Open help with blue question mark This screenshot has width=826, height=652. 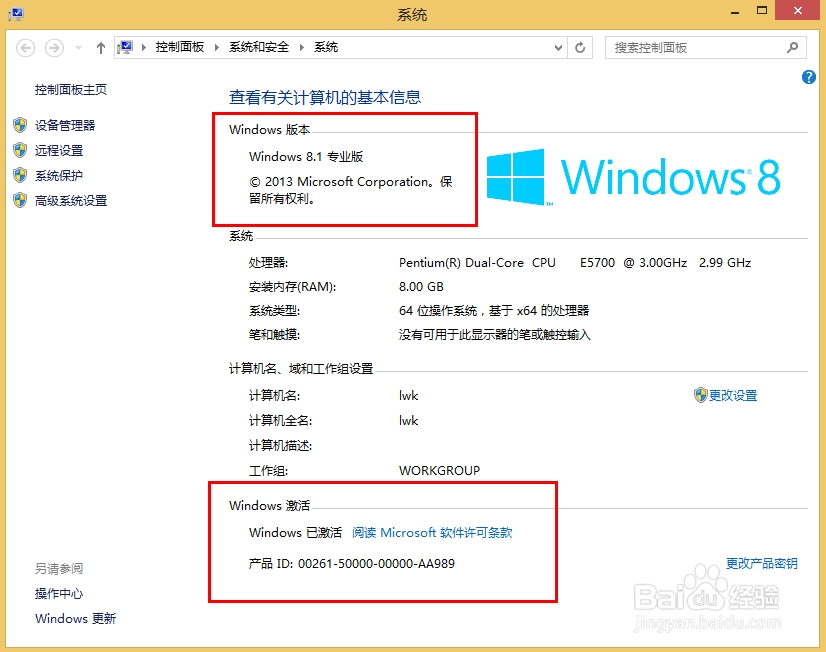[809, 77]
